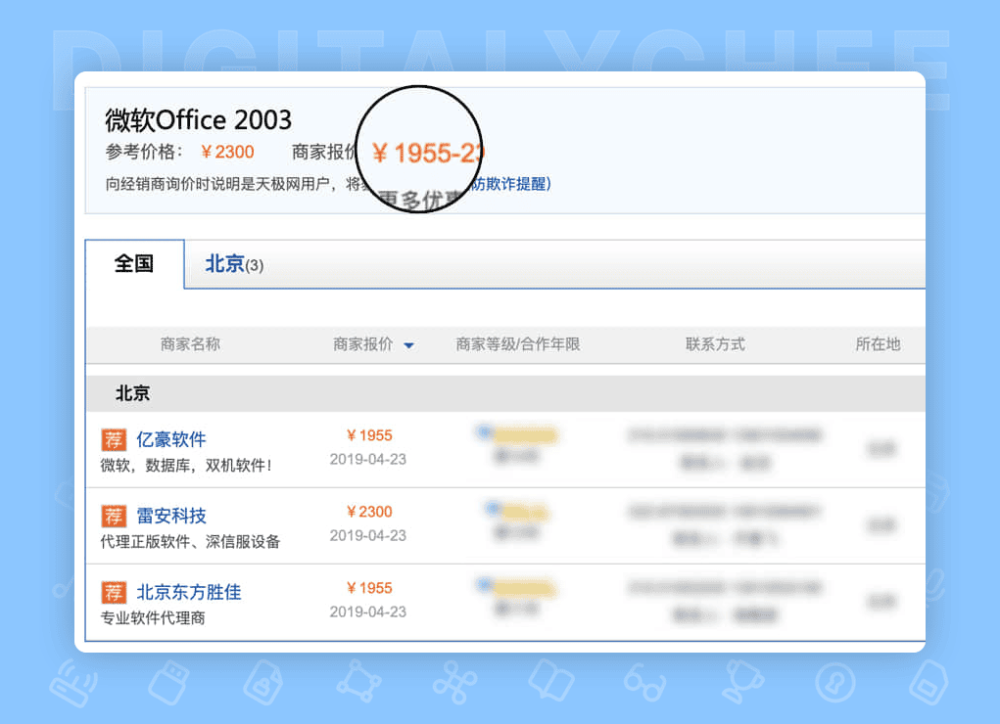The height and width of the screenshot is (724, 1000).
Task: Click the 参考价格 label
Action: coord(143,152)
